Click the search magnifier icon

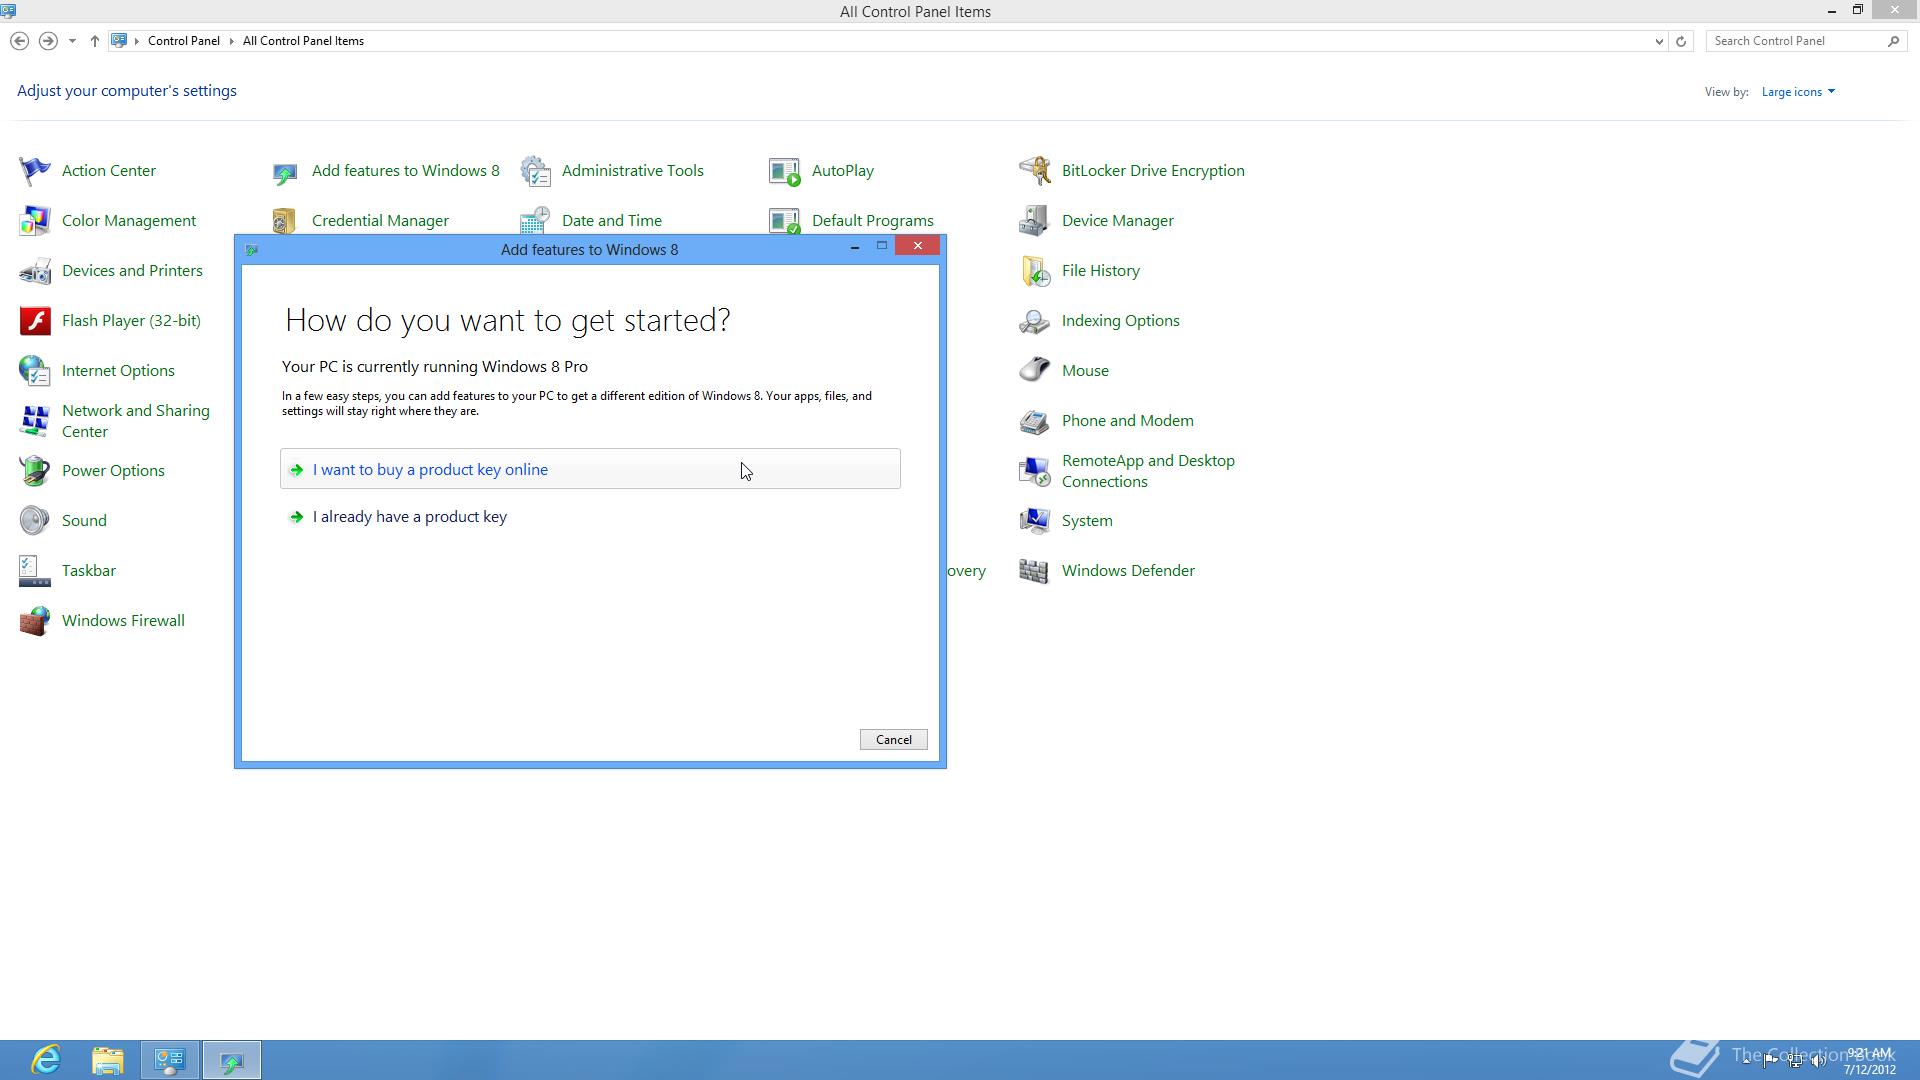point(1893,41)
